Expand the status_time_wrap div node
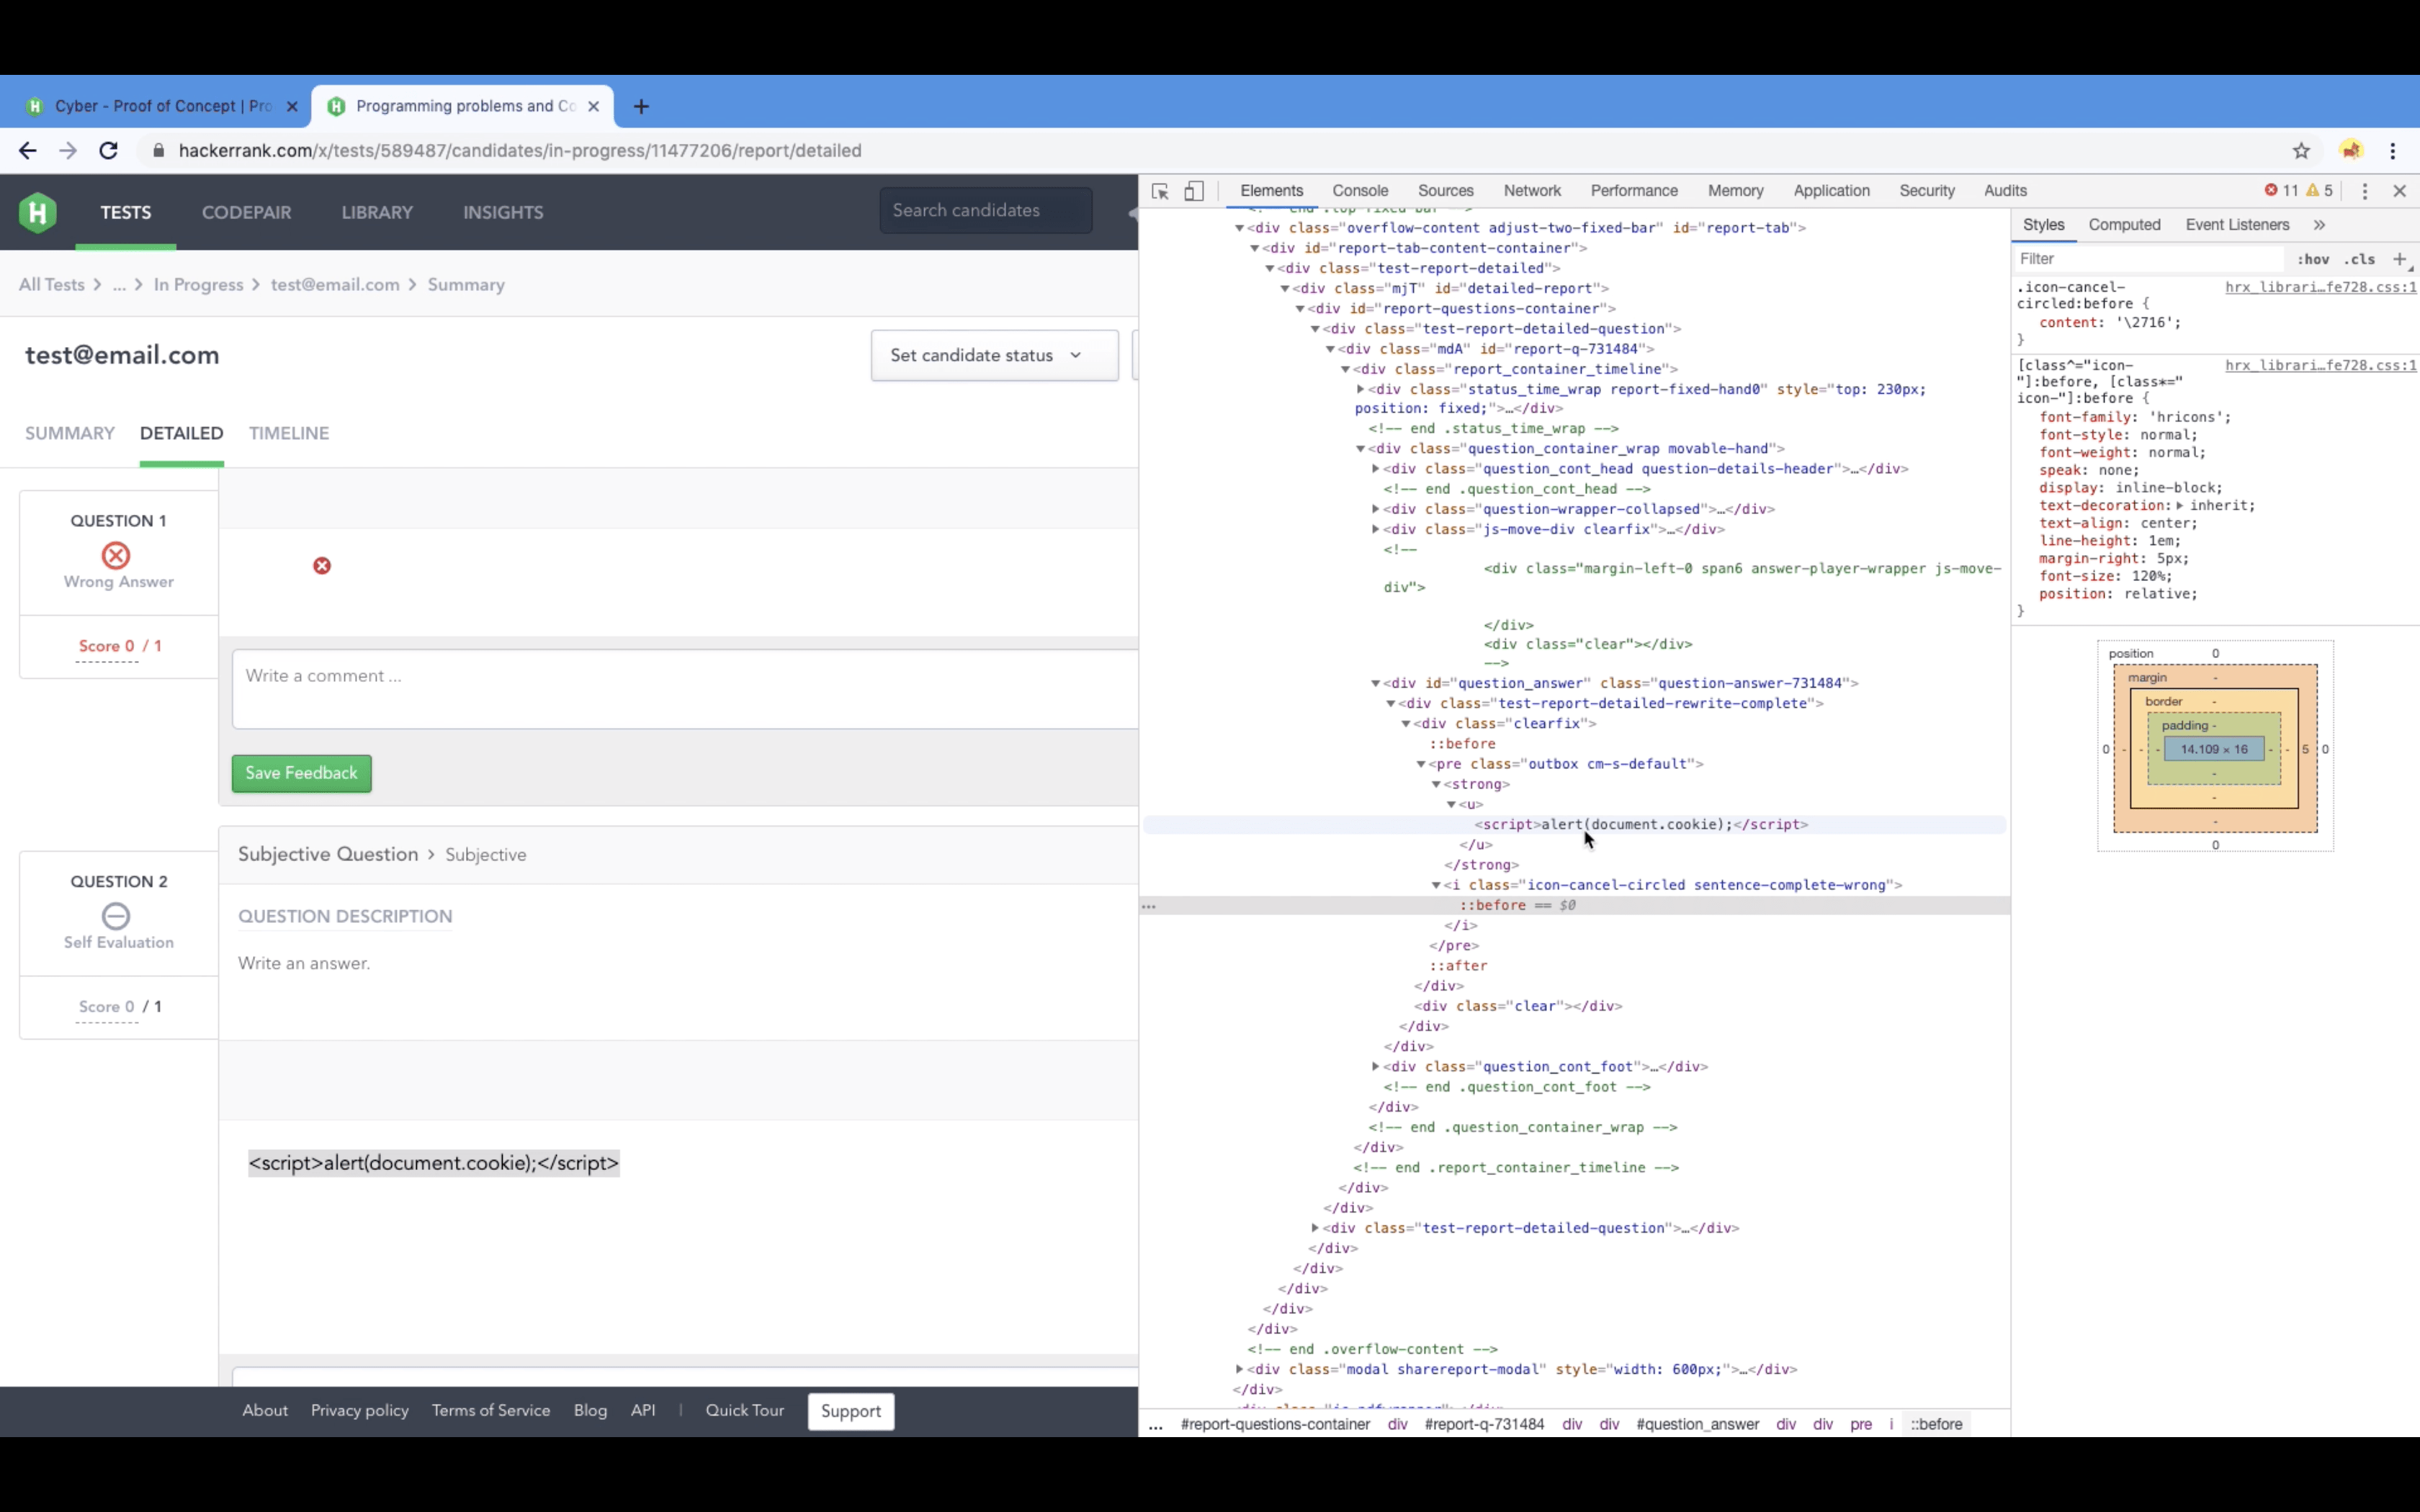 click(x=1361, y=390)
